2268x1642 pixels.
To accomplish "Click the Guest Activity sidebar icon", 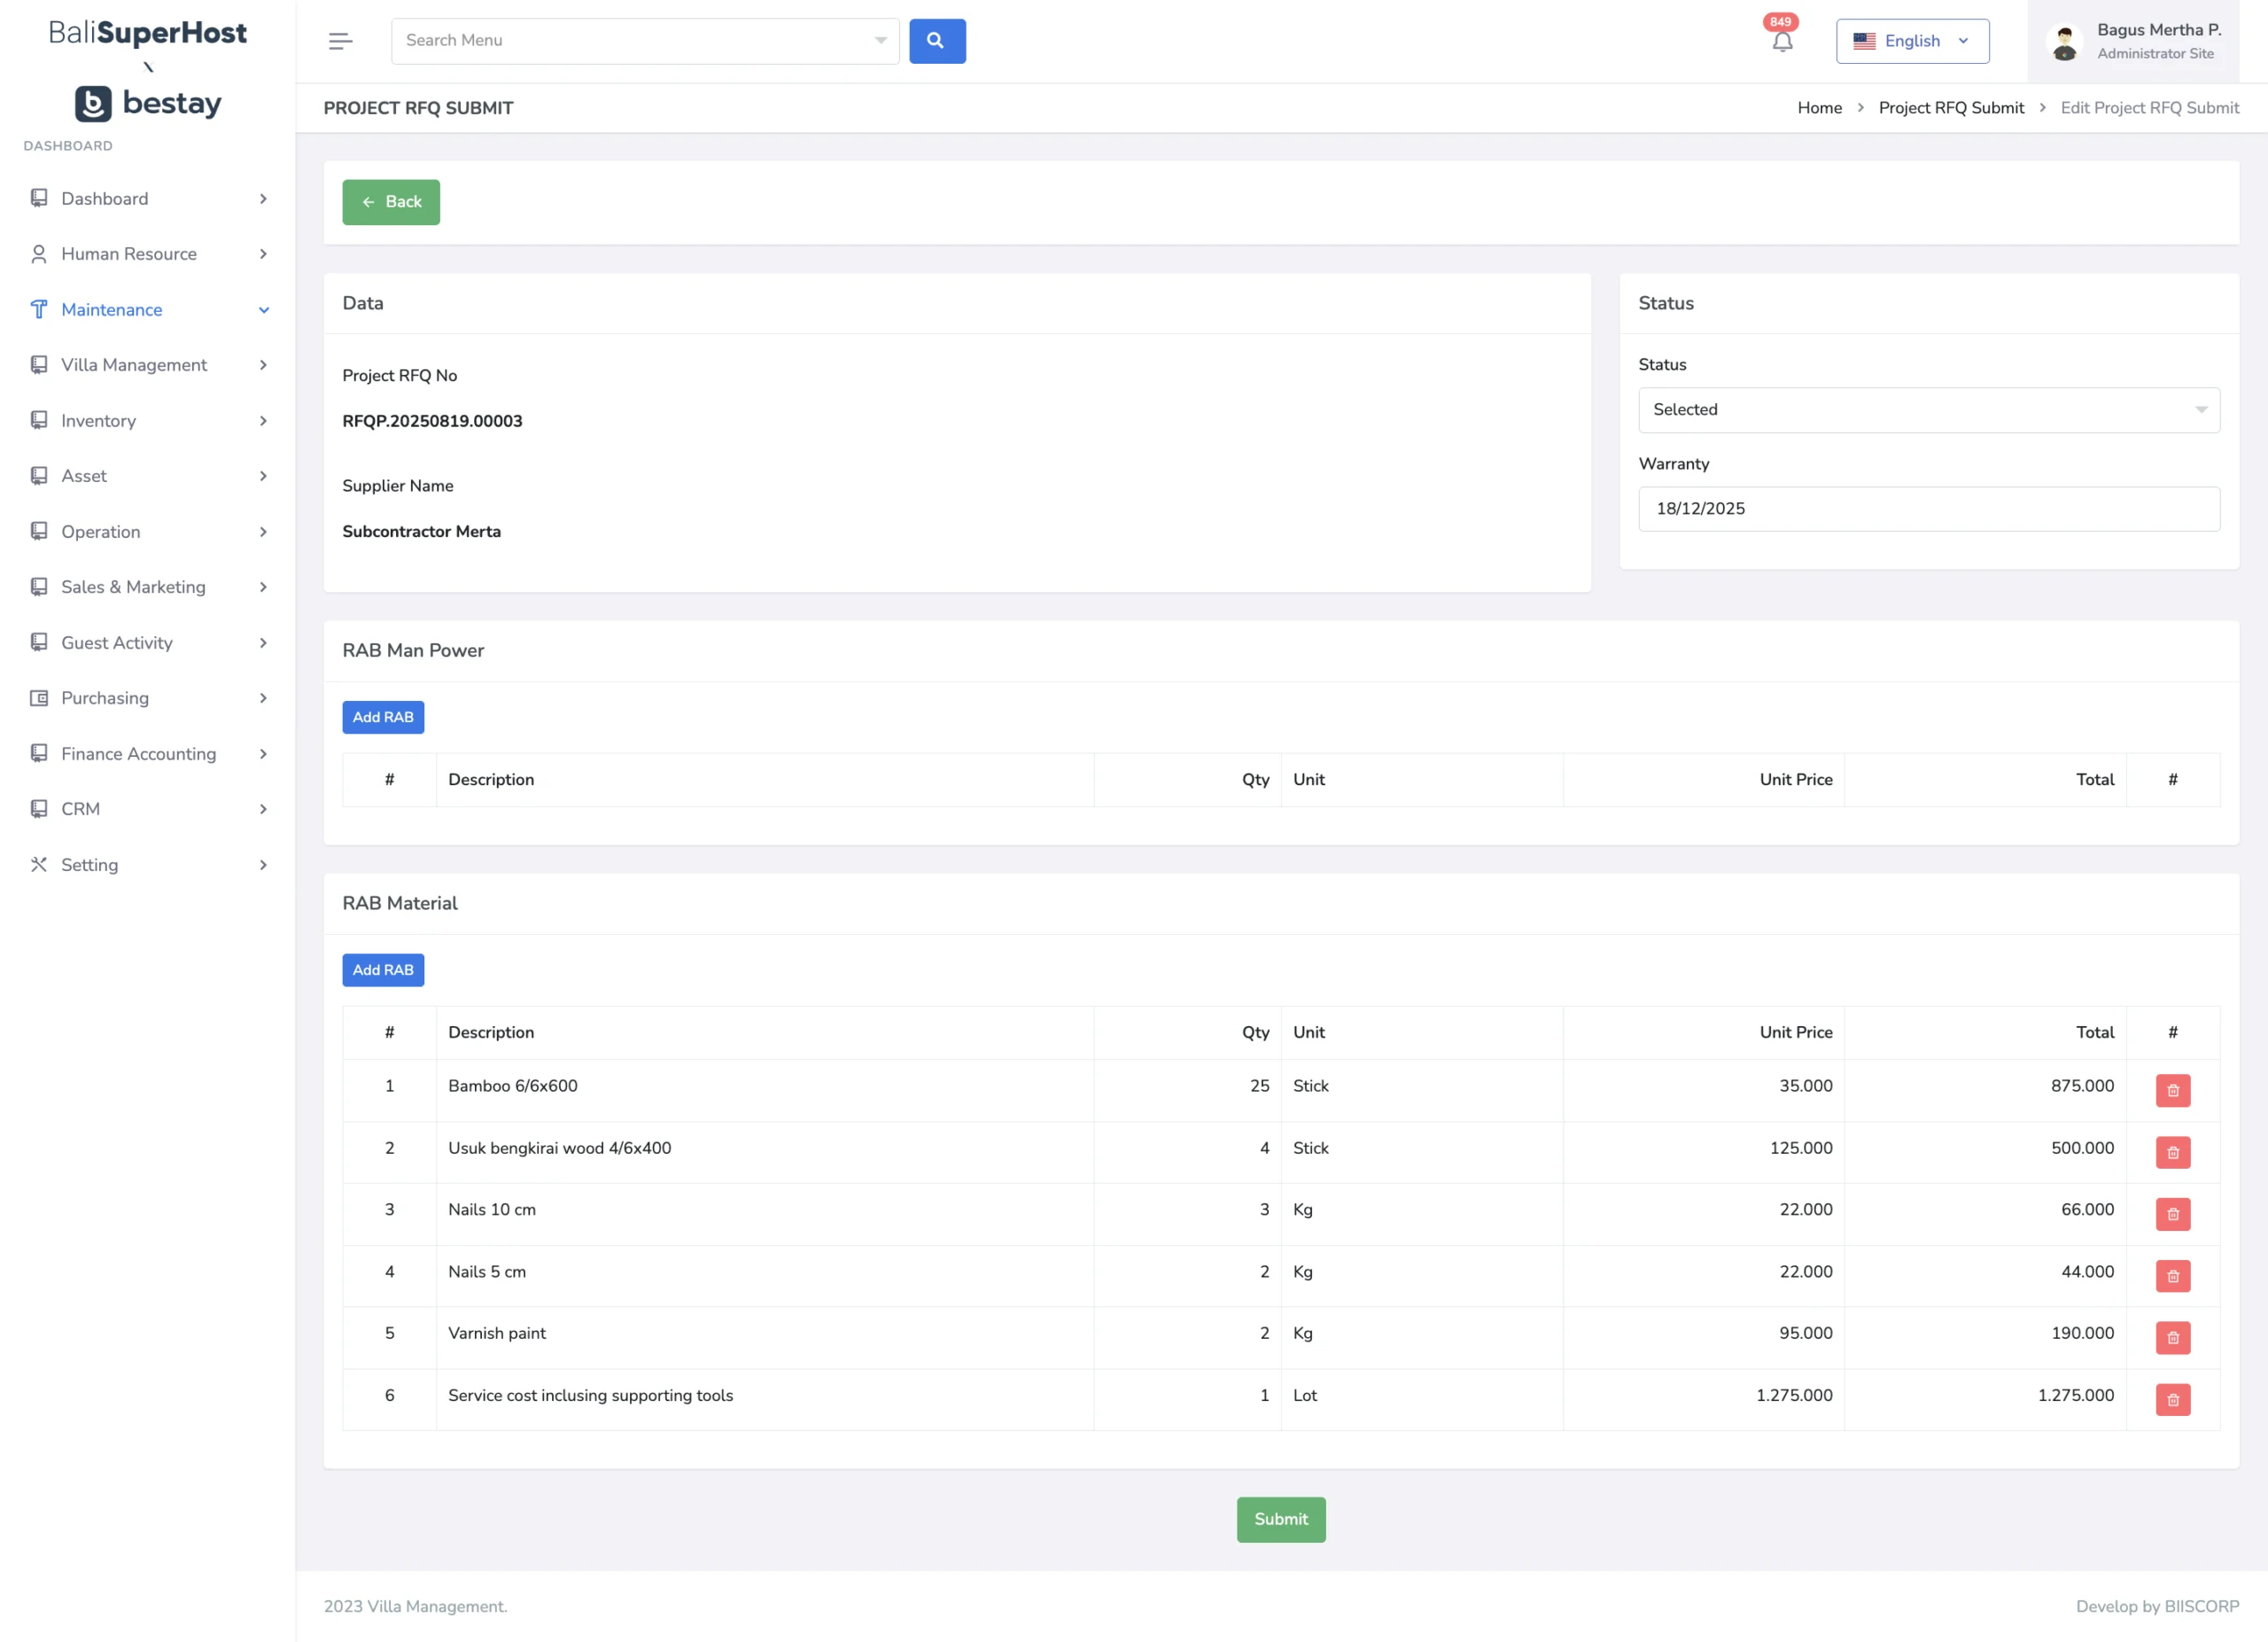I will 39,643.
